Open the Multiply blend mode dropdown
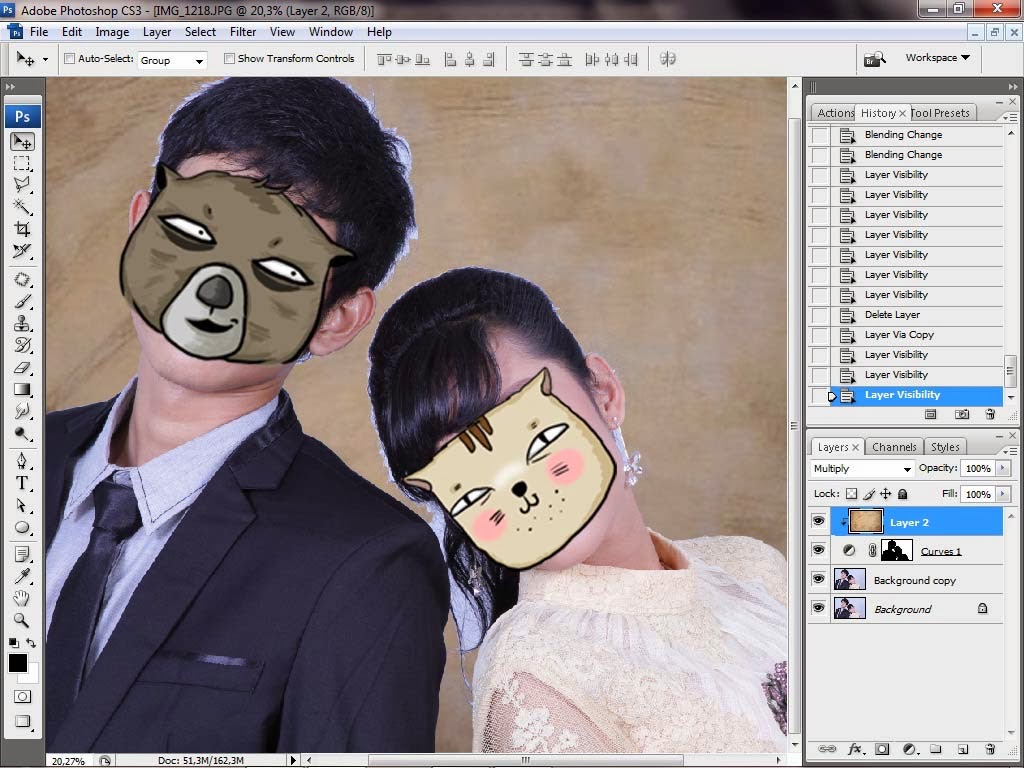Screen dimensions: 1024x768 pyautogui.click(x=863, y=468)
